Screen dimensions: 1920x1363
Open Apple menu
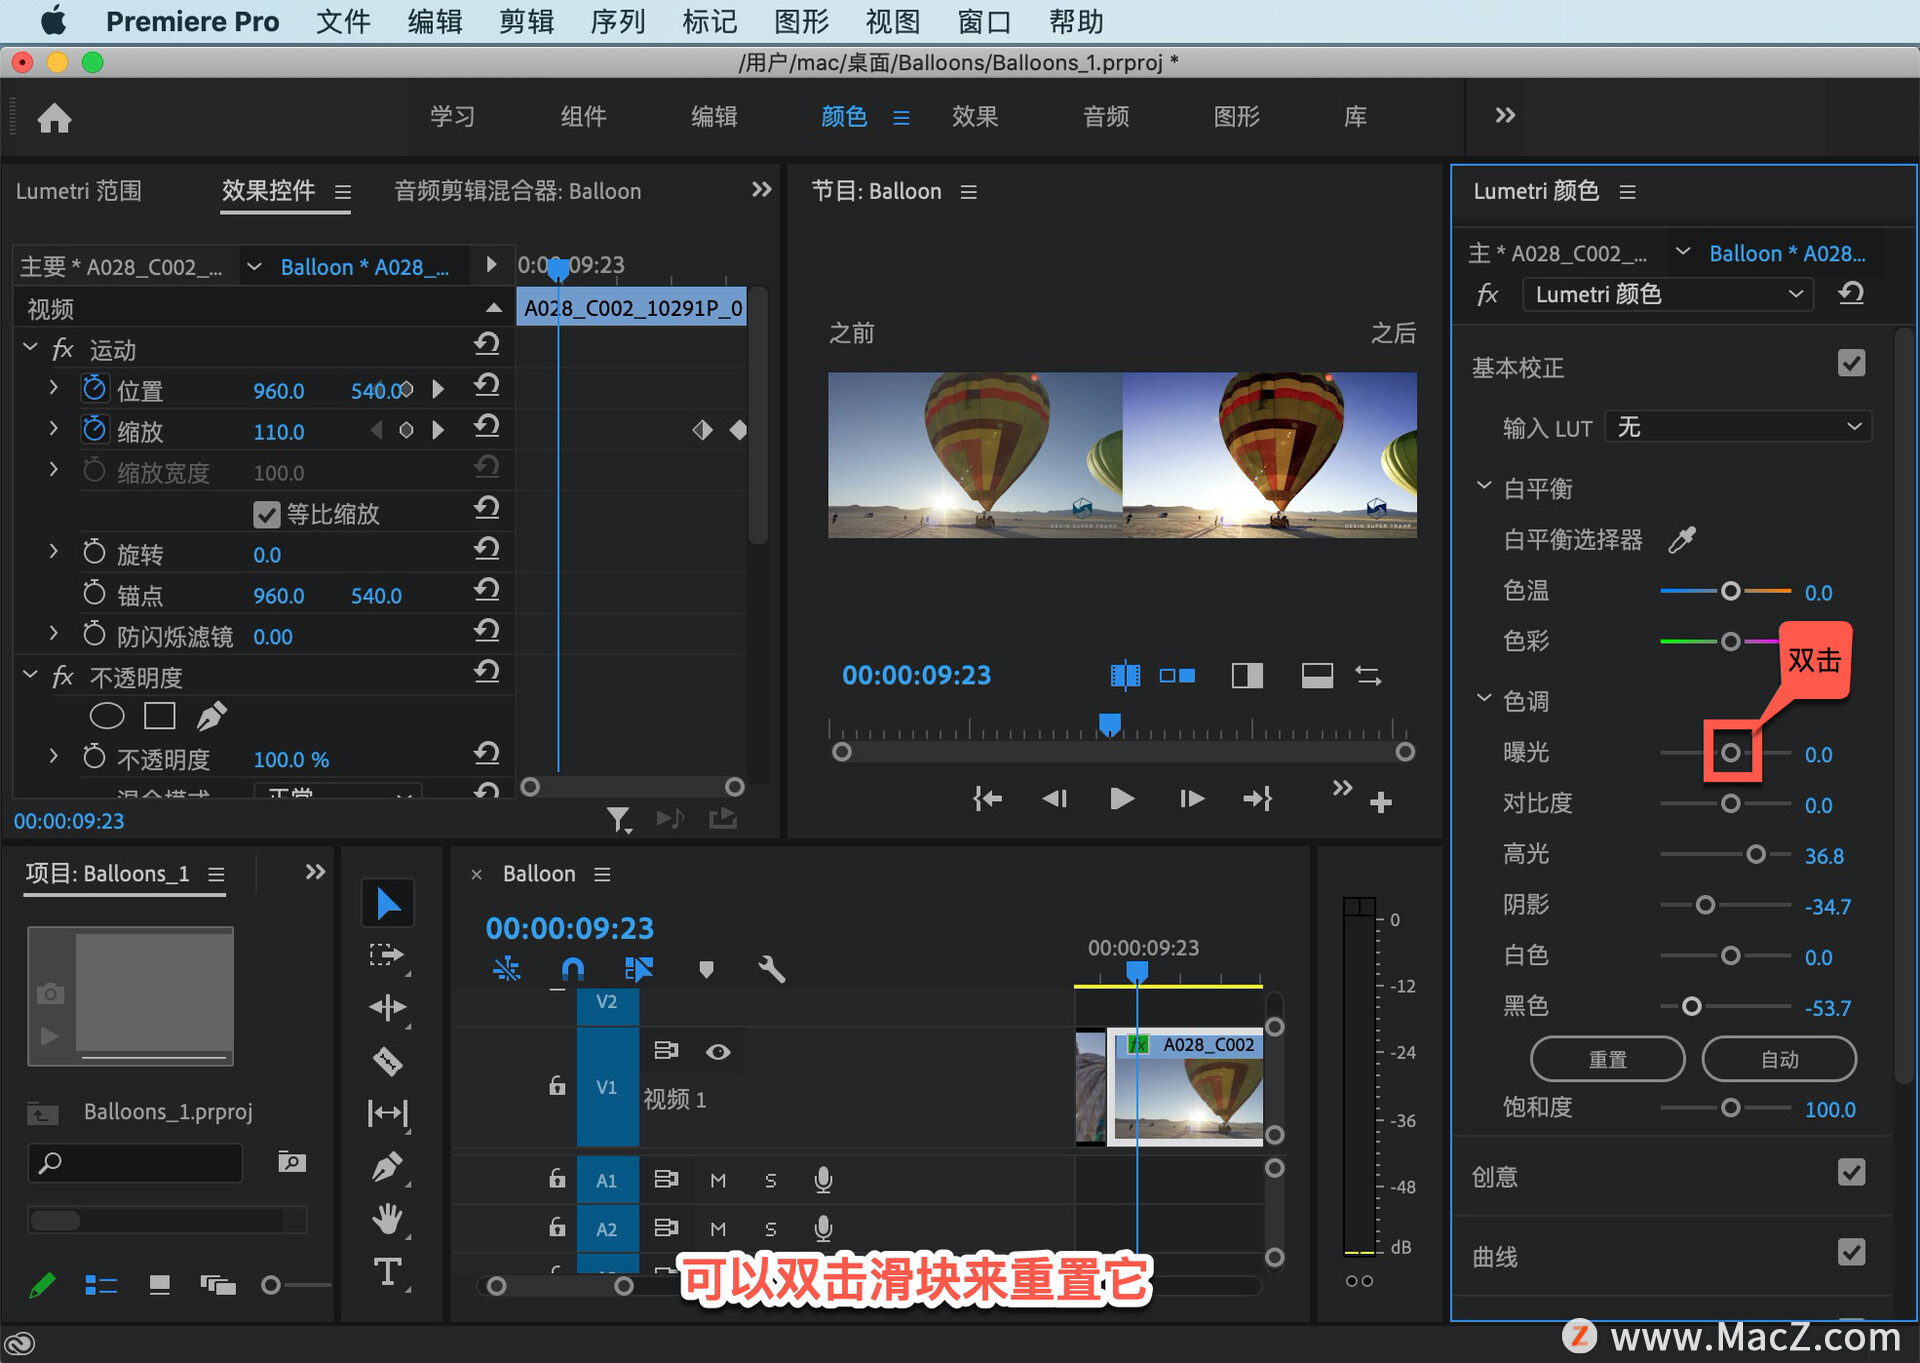(52, 21)
